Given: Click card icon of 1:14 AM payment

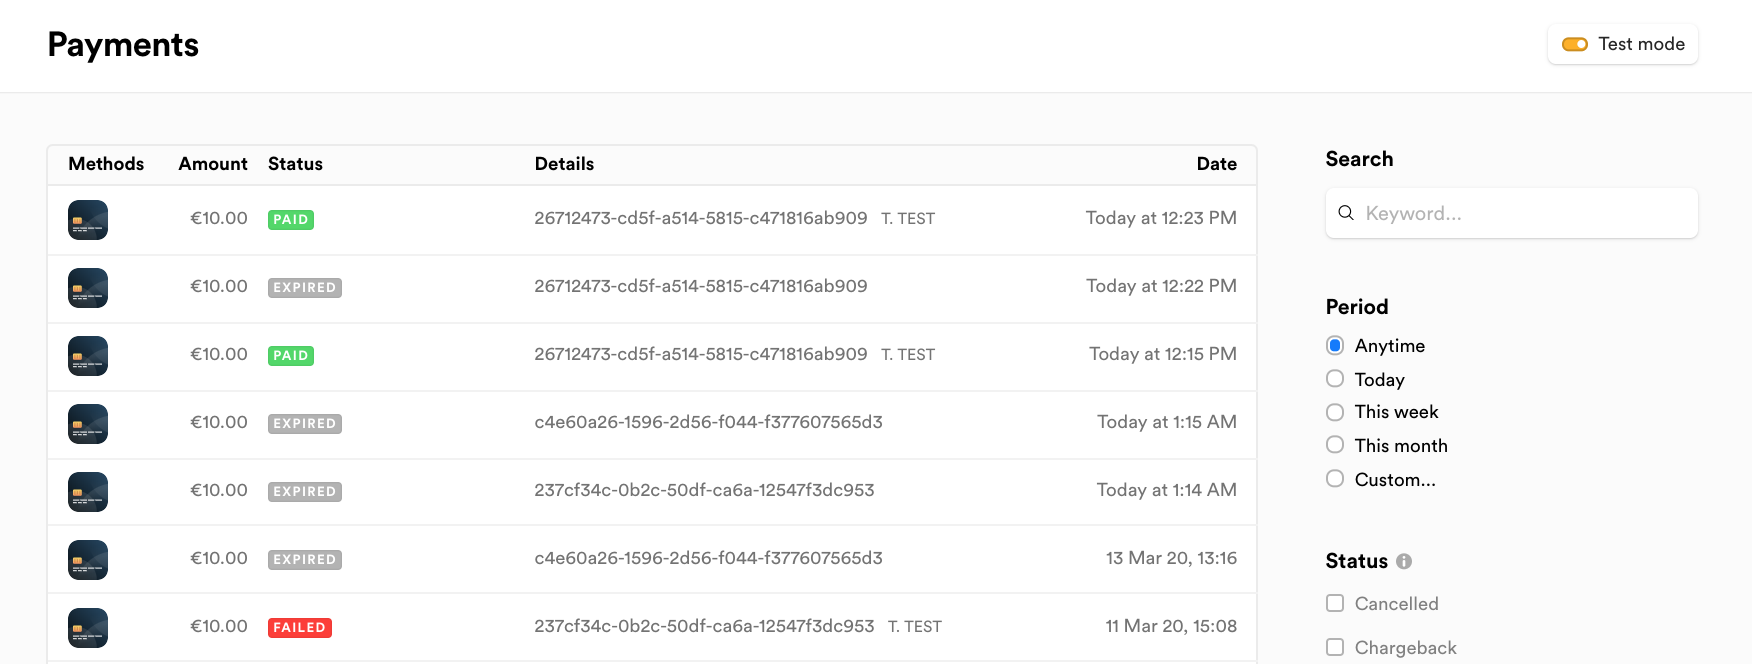Looking at the screenshot, I should [88, 492].
